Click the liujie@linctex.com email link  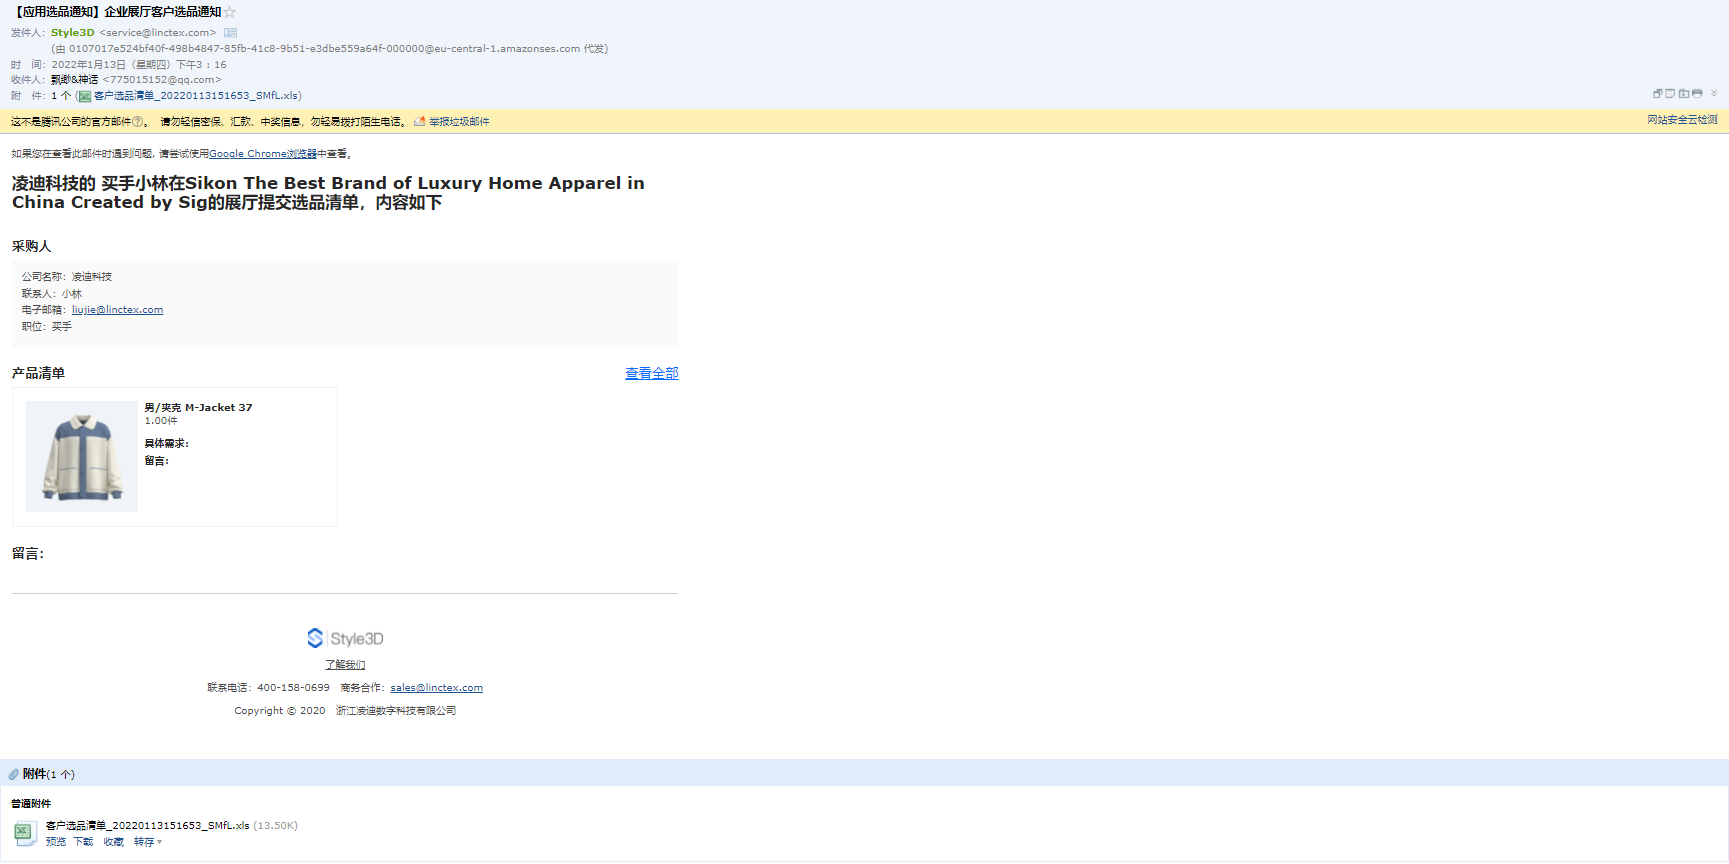(117, 310)
